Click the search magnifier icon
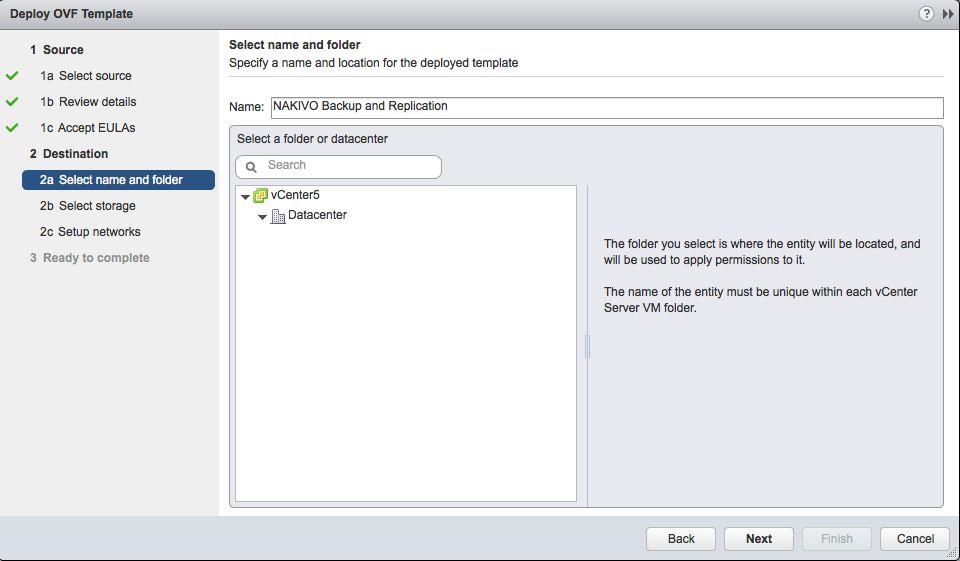This screenshot has width=960, height=561. (251, 167)
